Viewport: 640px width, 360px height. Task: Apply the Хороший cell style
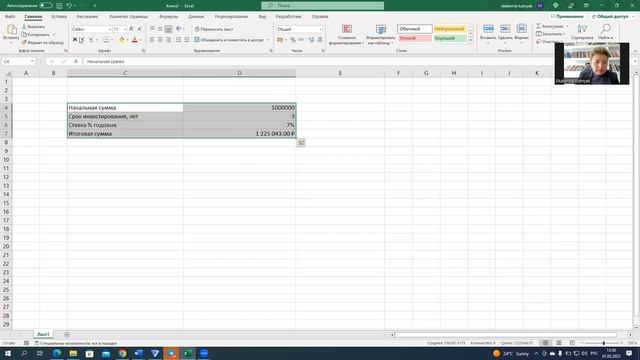coord(449,38)
